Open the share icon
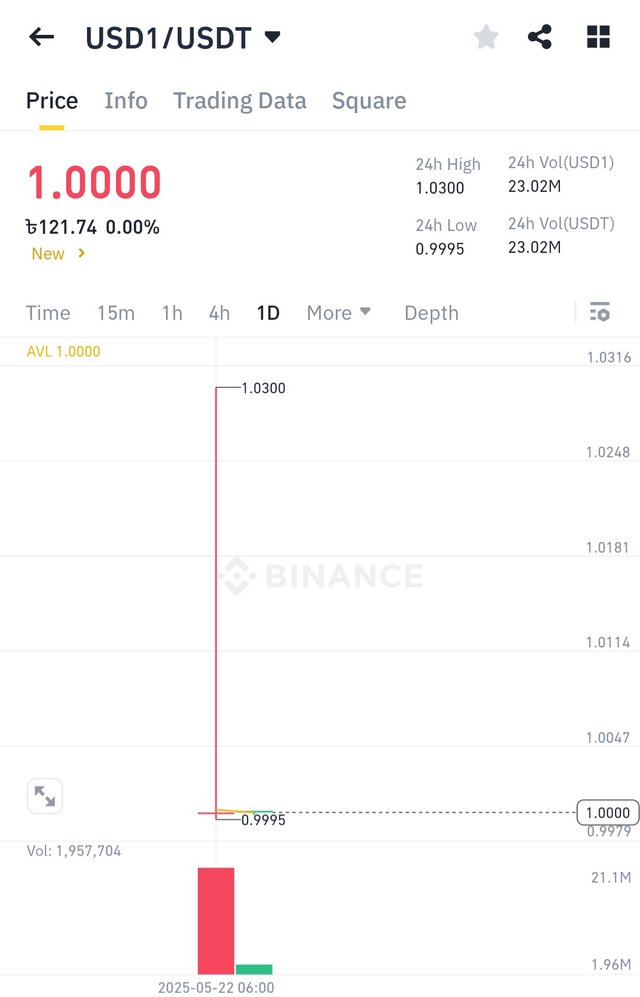The width and height of the screenshot is (640, 997). click(540, 37)
